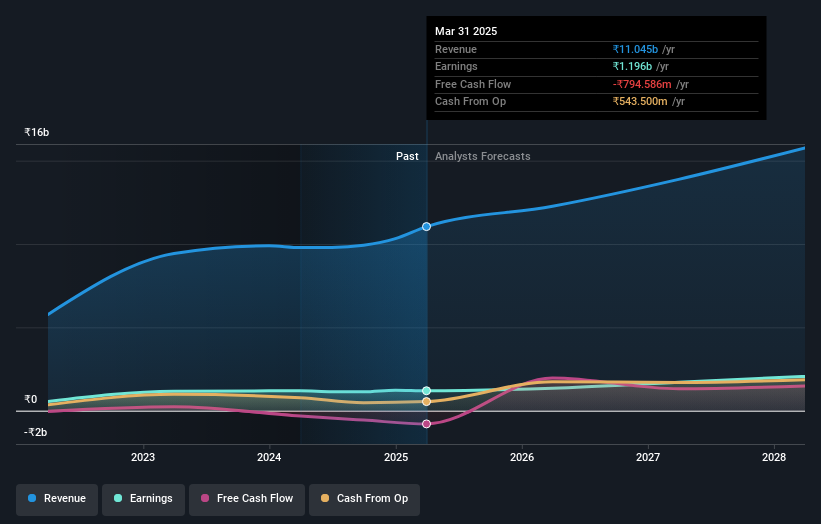The image size is (821, 524).
Task: Toggle the Revenue series legend button
Action: tap(57, 499)
